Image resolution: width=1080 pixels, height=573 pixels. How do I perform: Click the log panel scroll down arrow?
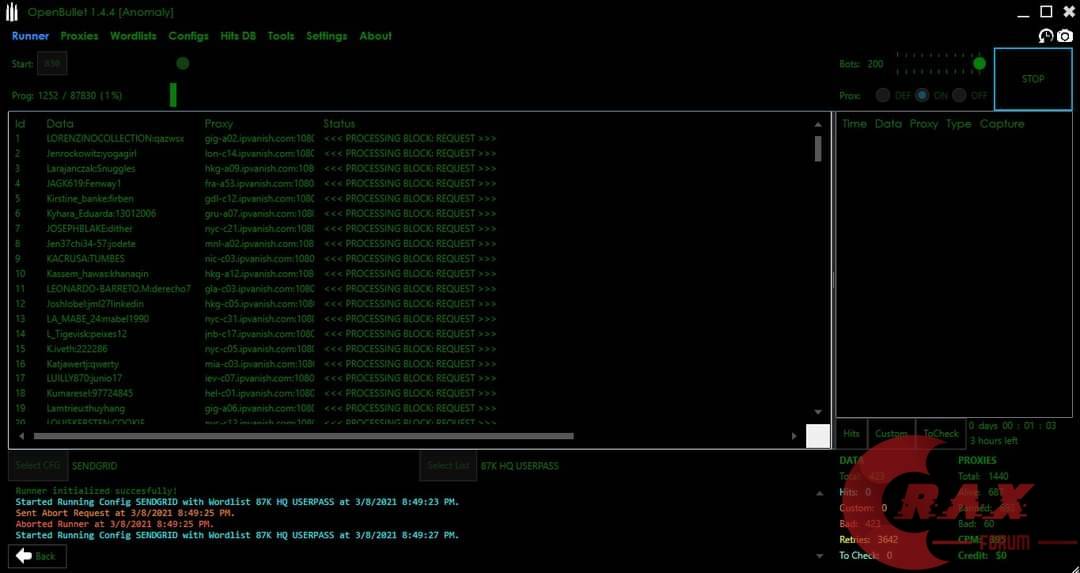pyautogui.click(x=819, y=556)
